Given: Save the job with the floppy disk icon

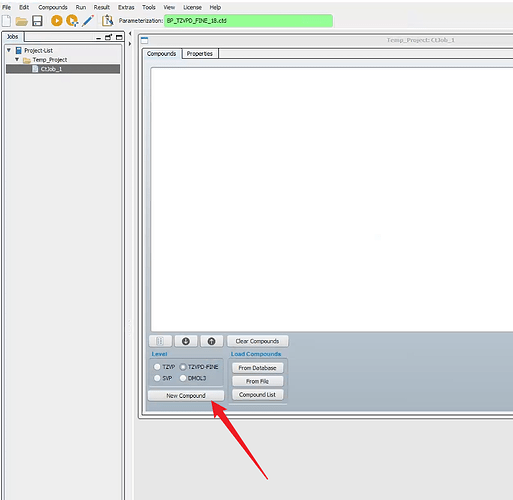Looking at the screenshot, I should coord(37,21).
